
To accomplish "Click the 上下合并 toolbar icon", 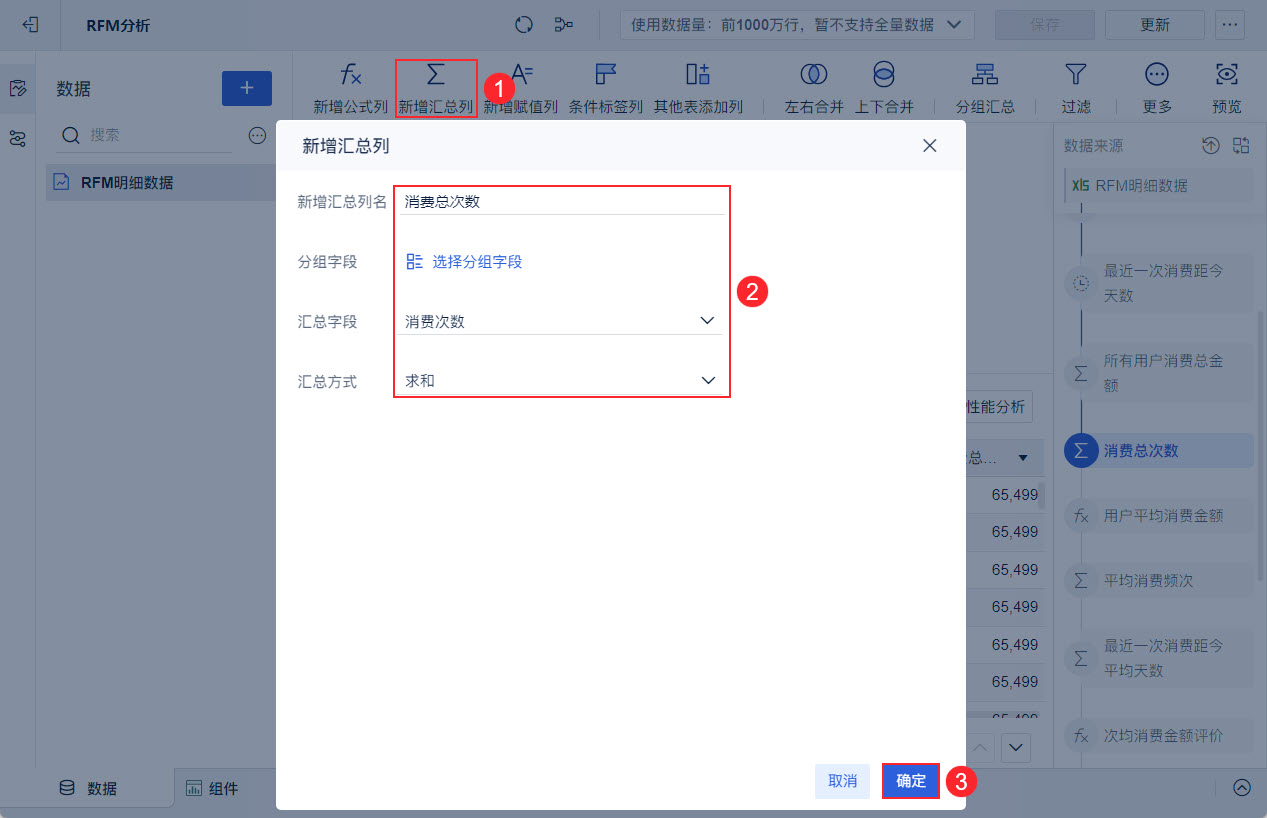I will tap(884, 88).
